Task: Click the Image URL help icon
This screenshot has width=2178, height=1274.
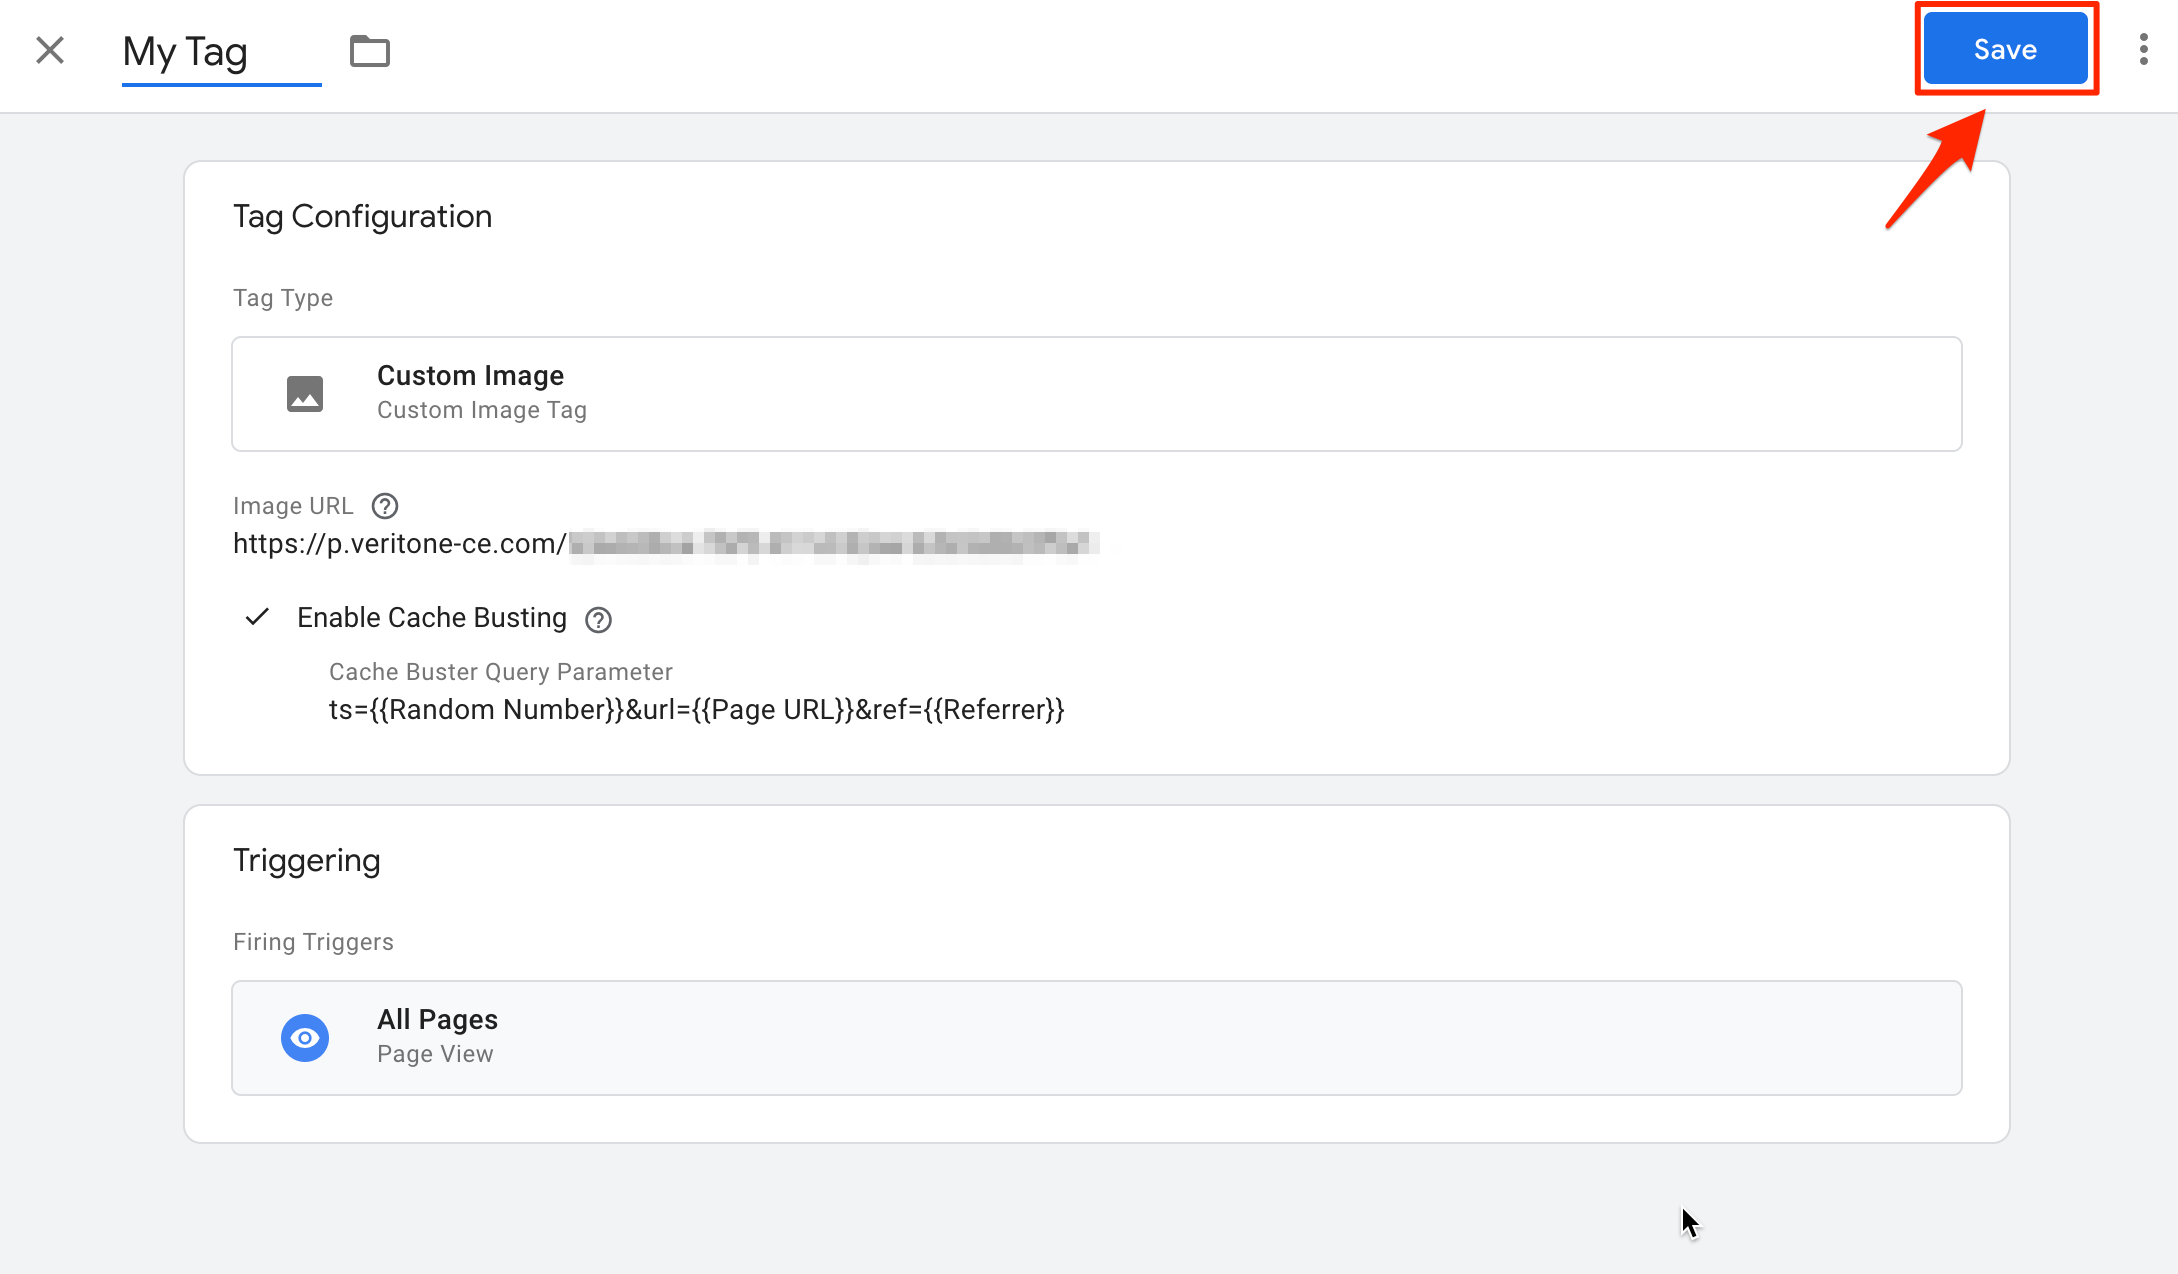Action: [385, 506]
